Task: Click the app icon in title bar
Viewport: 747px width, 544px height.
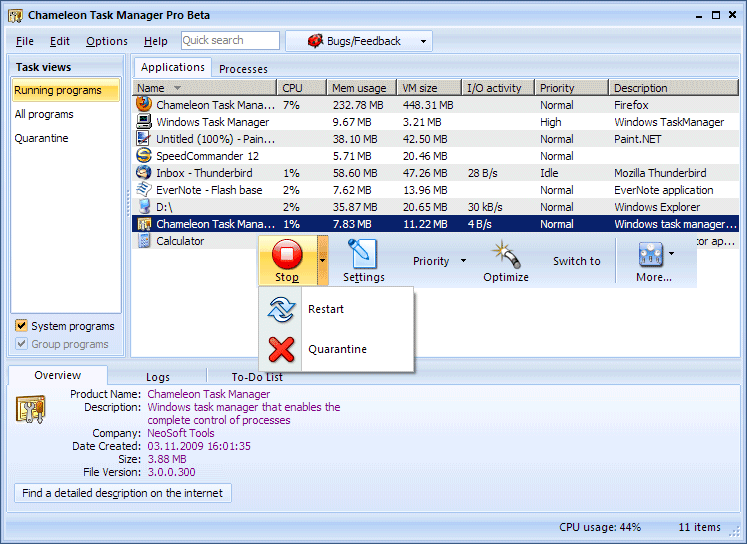Action: tap(15, 16)
